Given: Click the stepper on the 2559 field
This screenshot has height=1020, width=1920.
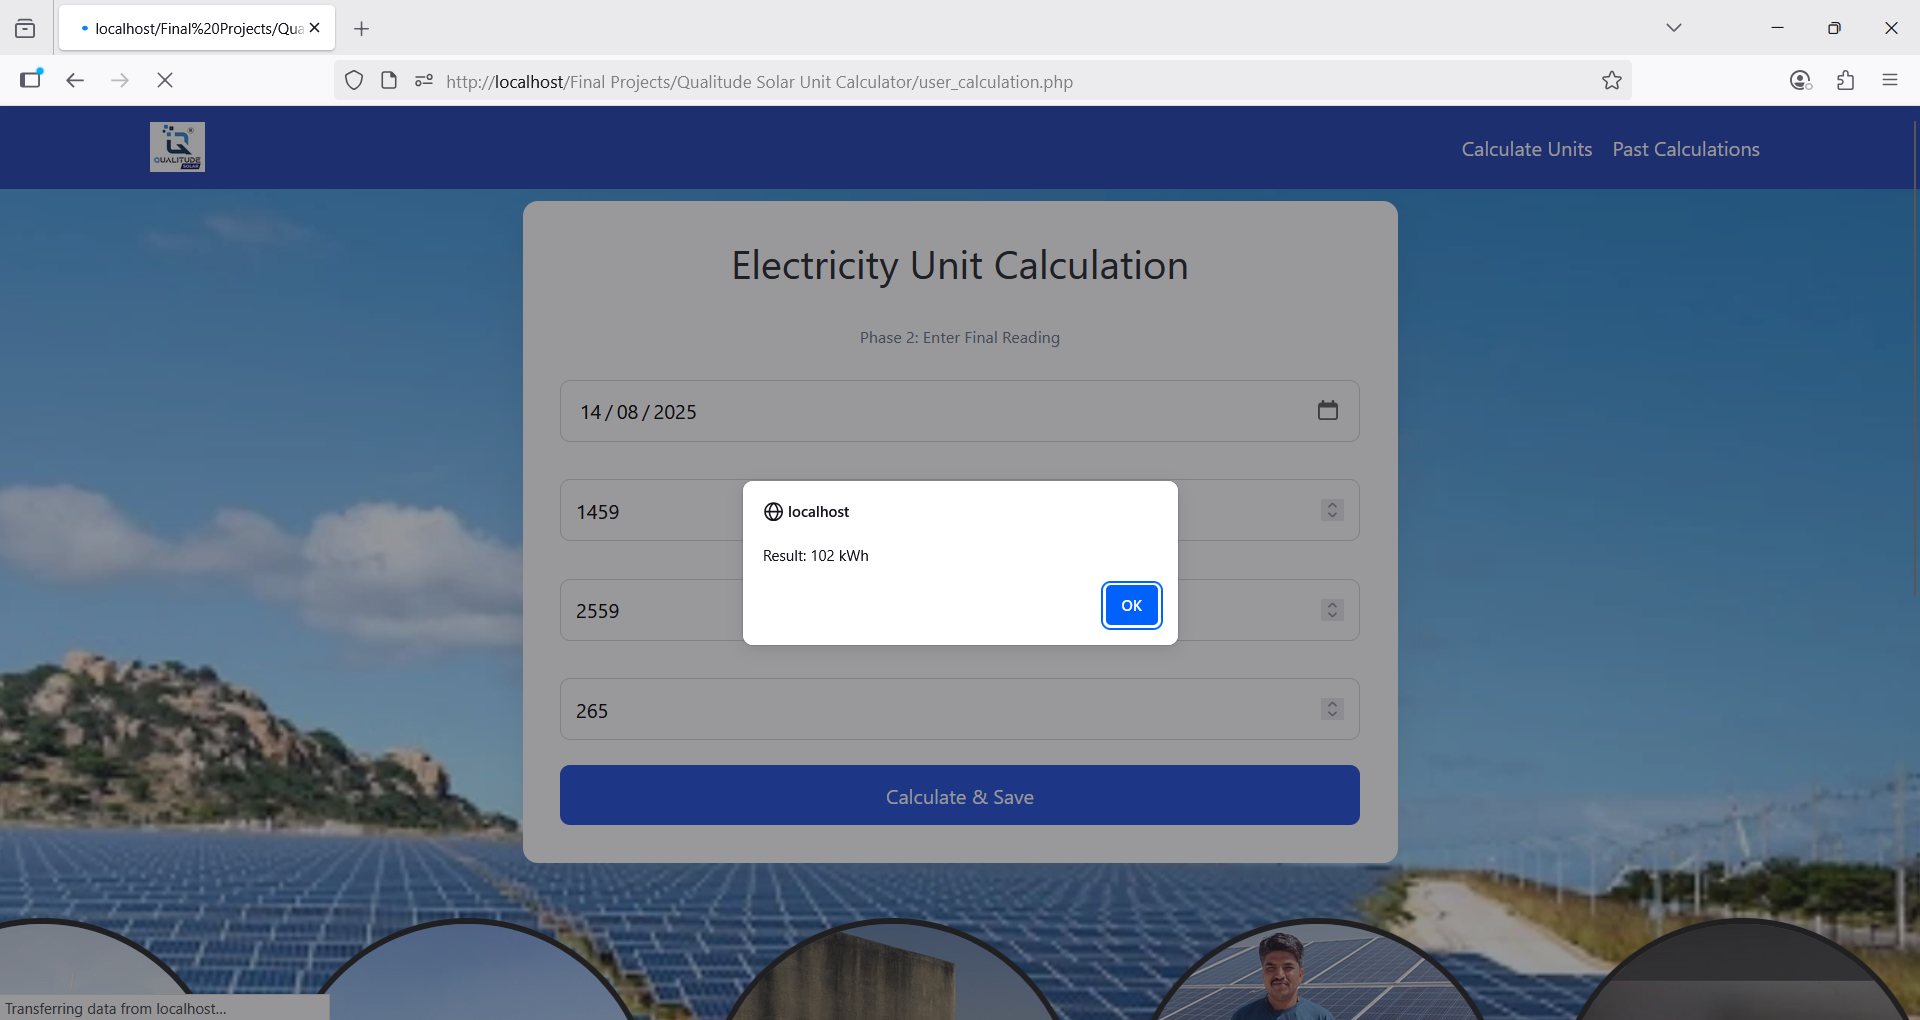Looking at the screenshot, I should (1332, 610).
